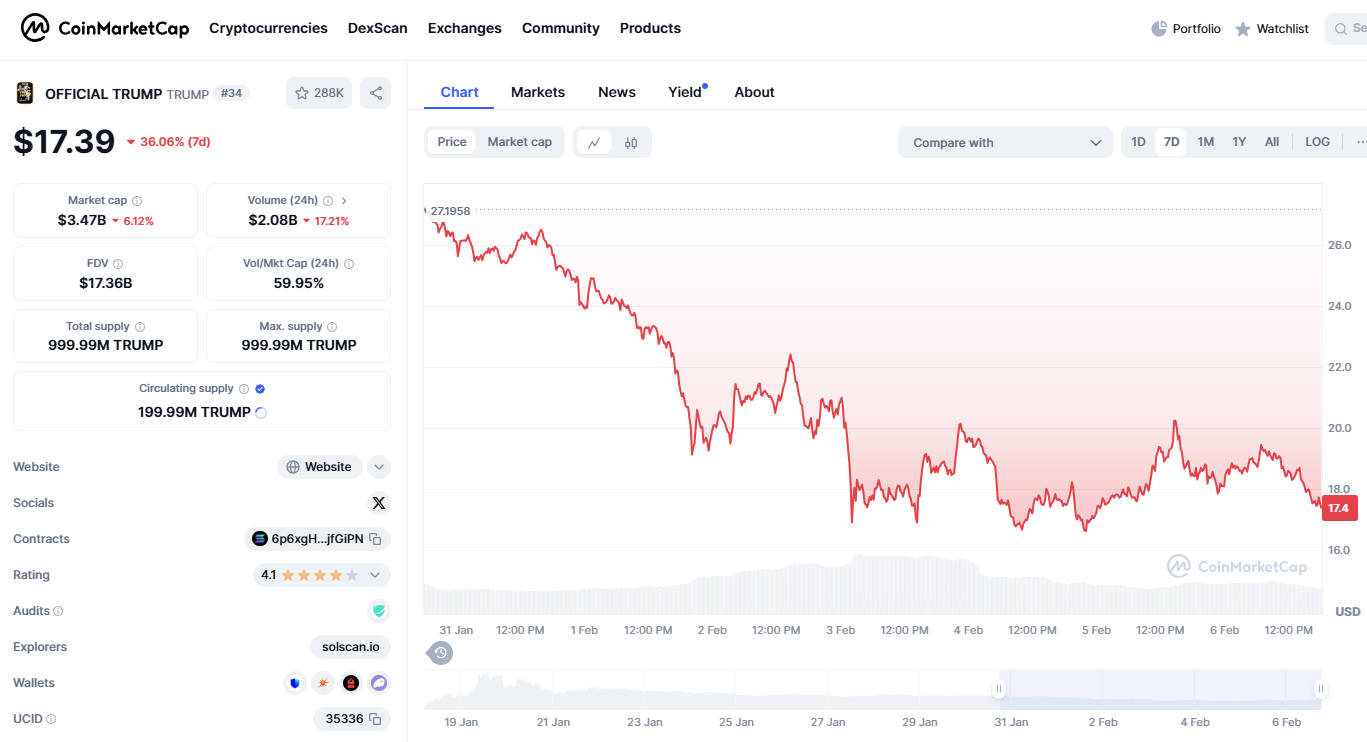
Task: Expand Volume (24h) details arrow
Action: click(x=344, y=201)
